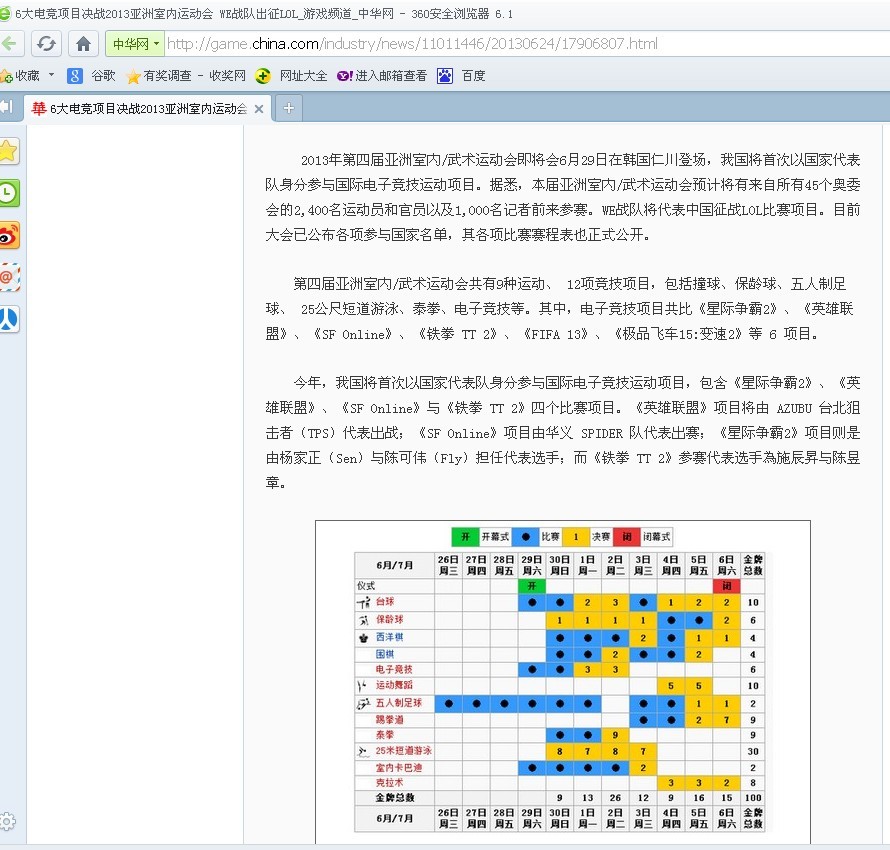Open mail @ icon in sidebar
The width and height of the screenshot is (890, 850).
(9, 277)
